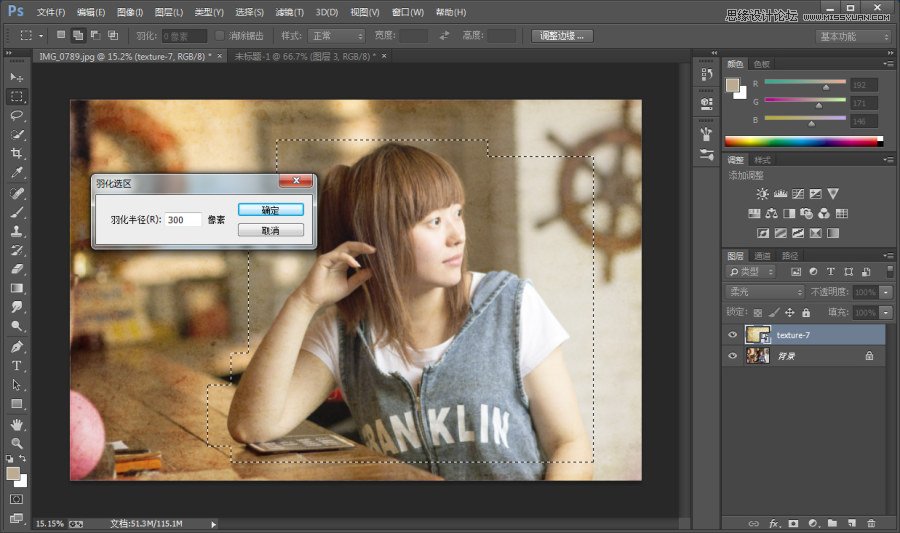900x533 pixels.
Task: Select the Crop tool
Action: click(16, 153)
